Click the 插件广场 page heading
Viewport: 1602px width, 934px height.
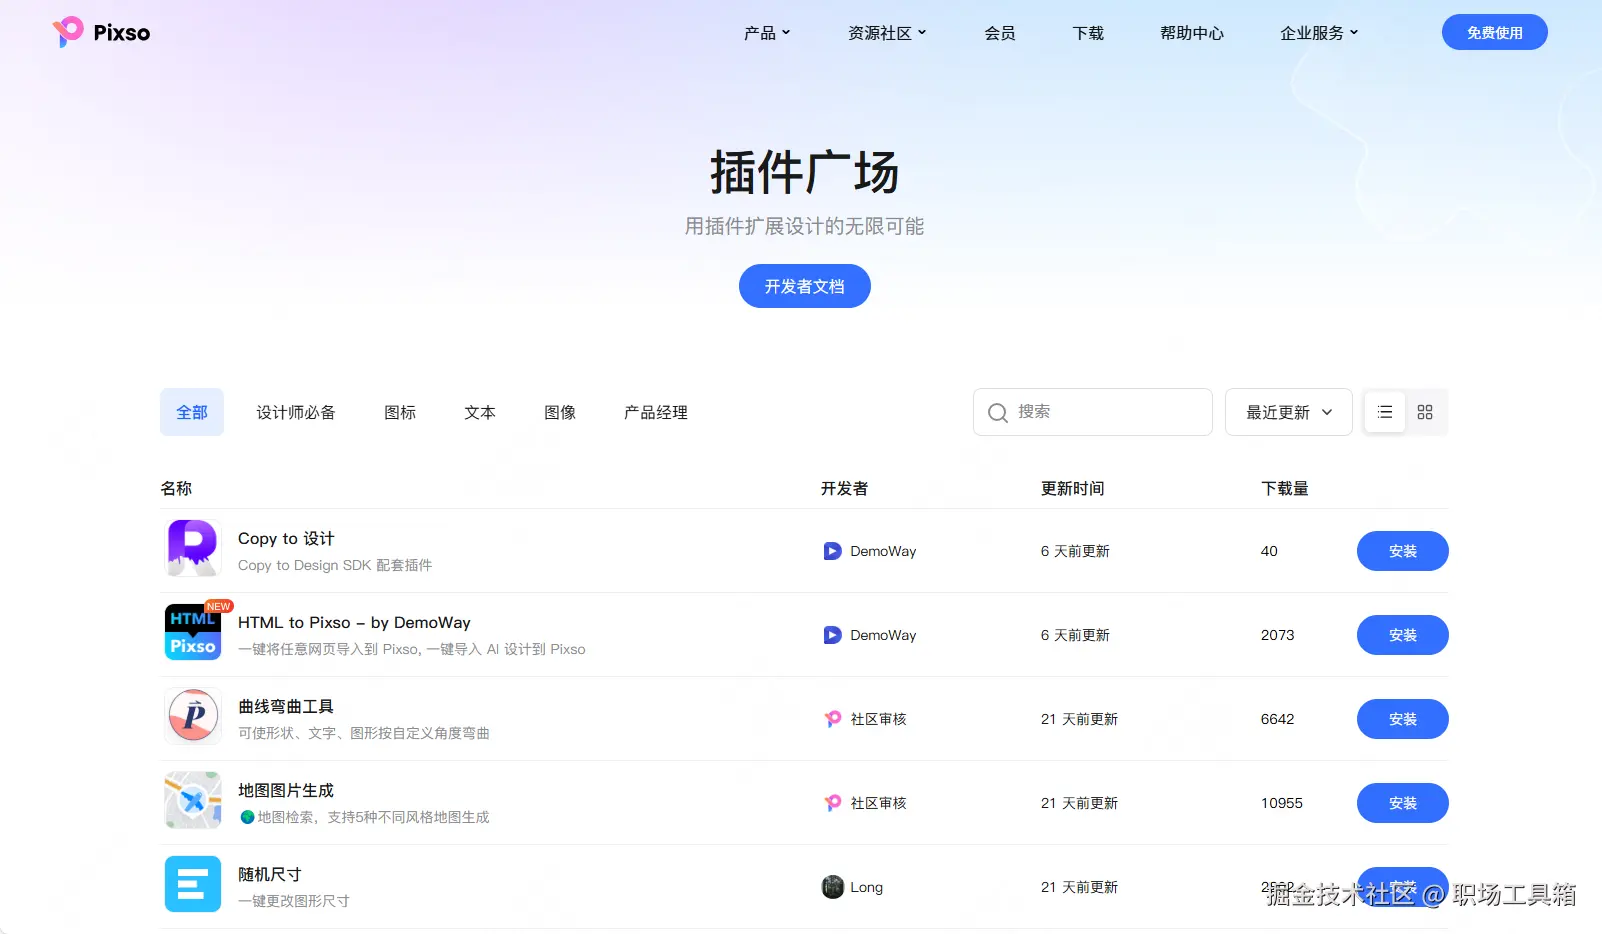click(x=805, y=172)
